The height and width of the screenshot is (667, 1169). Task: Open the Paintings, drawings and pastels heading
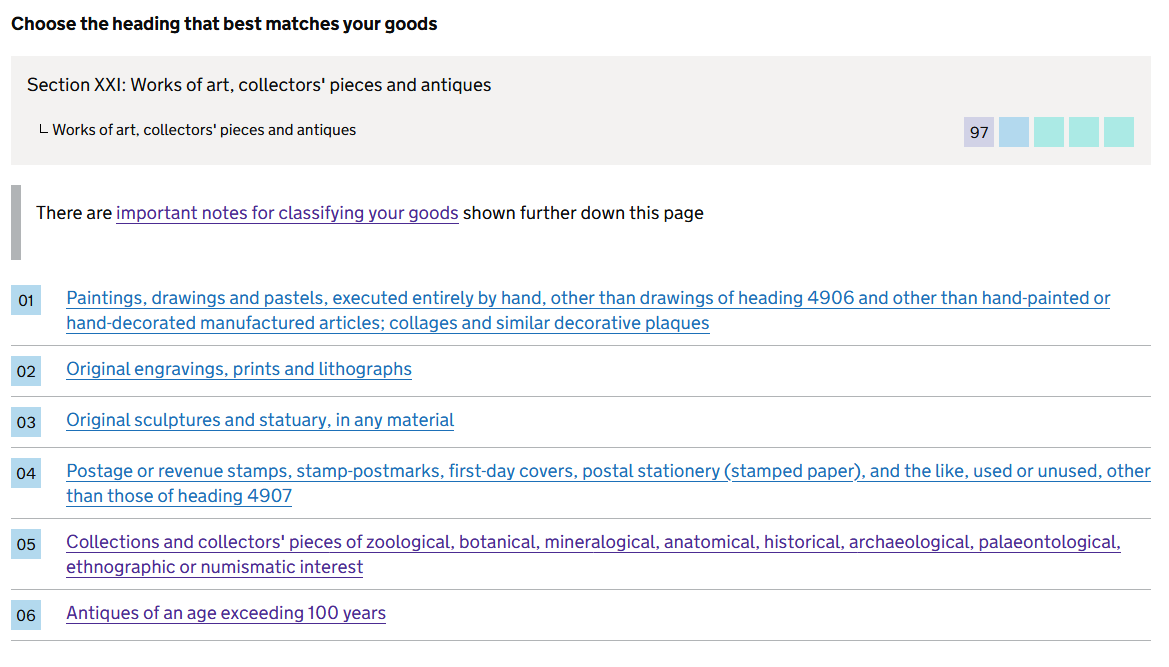coord(588,299)
